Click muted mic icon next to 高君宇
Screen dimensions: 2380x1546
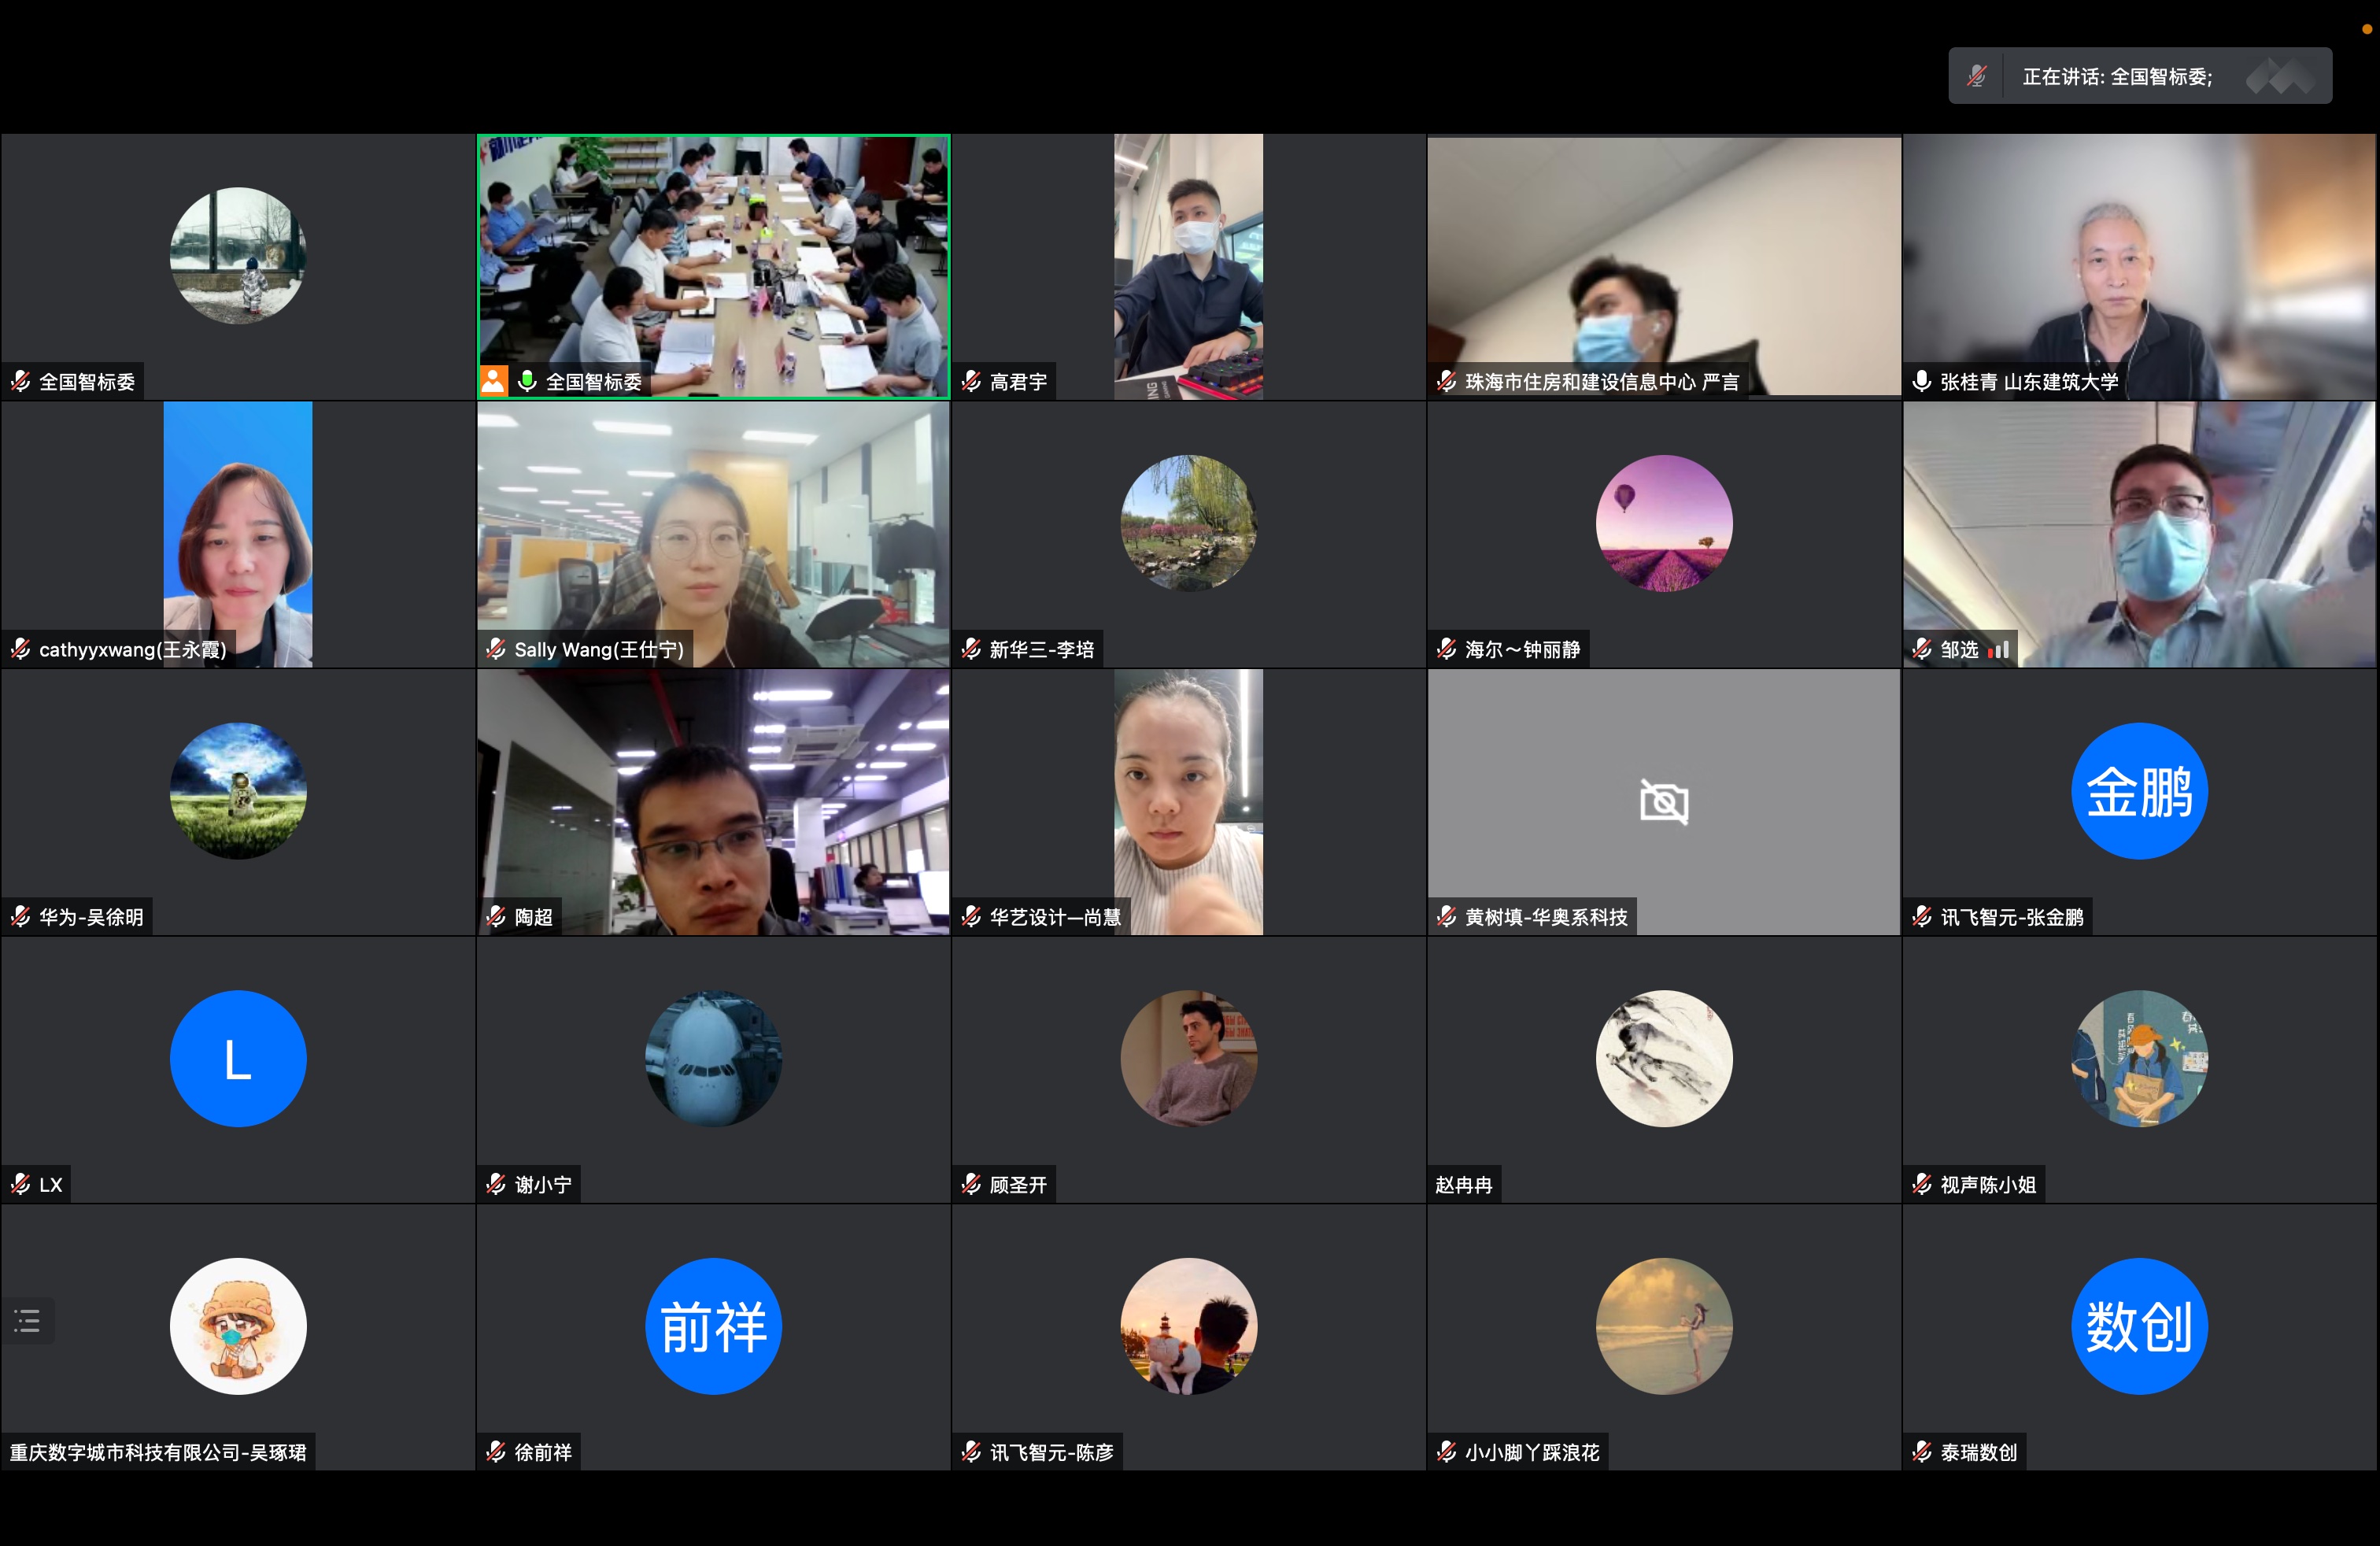(971, 381)
